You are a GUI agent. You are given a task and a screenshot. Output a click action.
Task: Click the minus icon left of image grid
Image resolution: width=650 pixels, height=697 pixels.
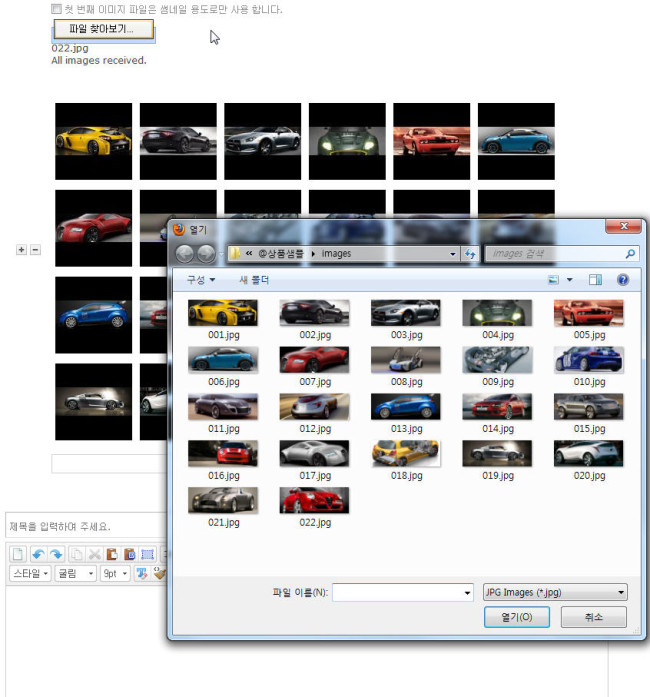pos(35,249)
